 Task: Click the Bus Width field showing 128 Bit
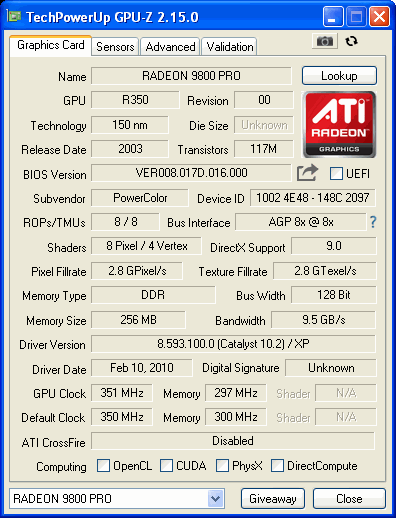(334, 295)
